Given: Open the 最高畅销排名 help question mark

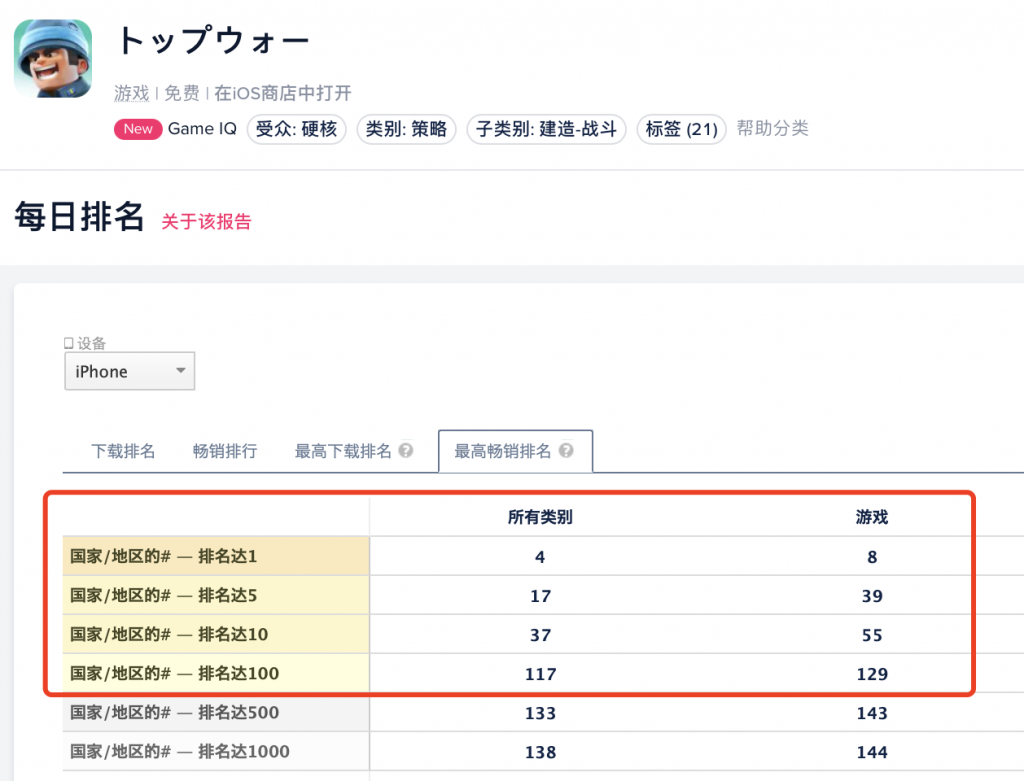Looking at the screenshot, I should (x=567, y=450).
